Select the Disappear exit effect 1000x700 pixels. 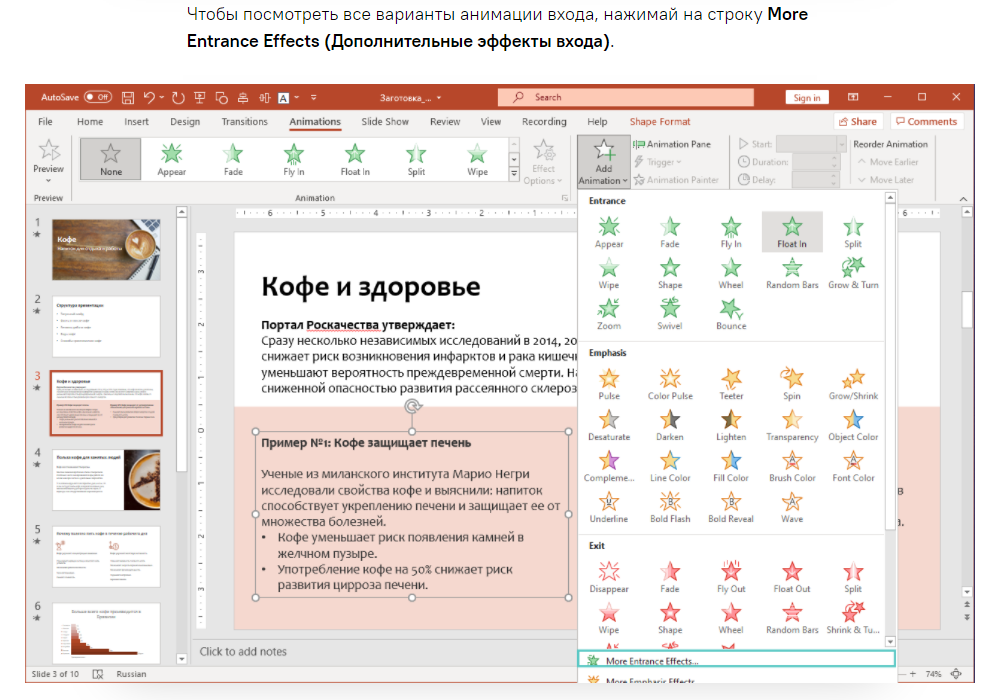tap(609, 576)
